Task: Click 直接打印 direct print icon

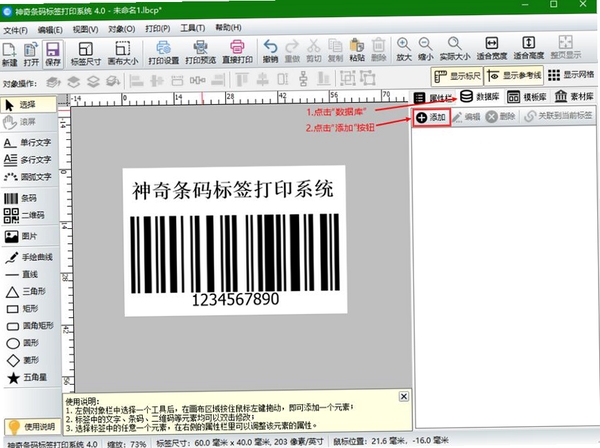Action: coord(237,52)
